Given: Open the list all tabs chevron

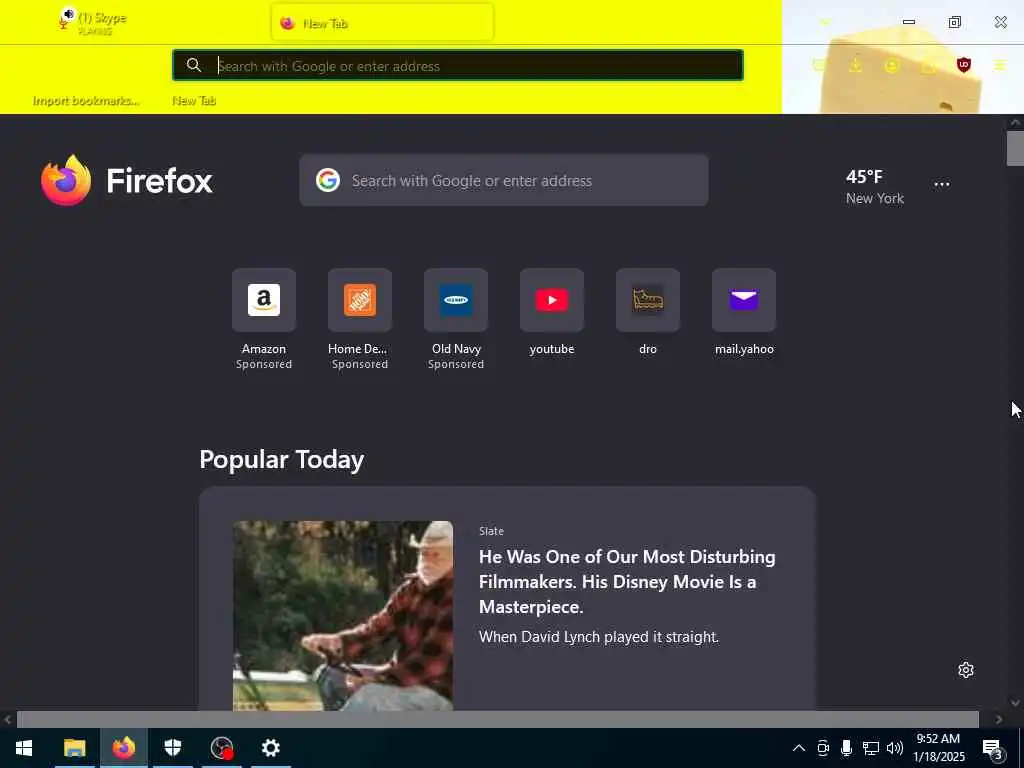Looking at the screenshot, I should [x=825, y=23].
